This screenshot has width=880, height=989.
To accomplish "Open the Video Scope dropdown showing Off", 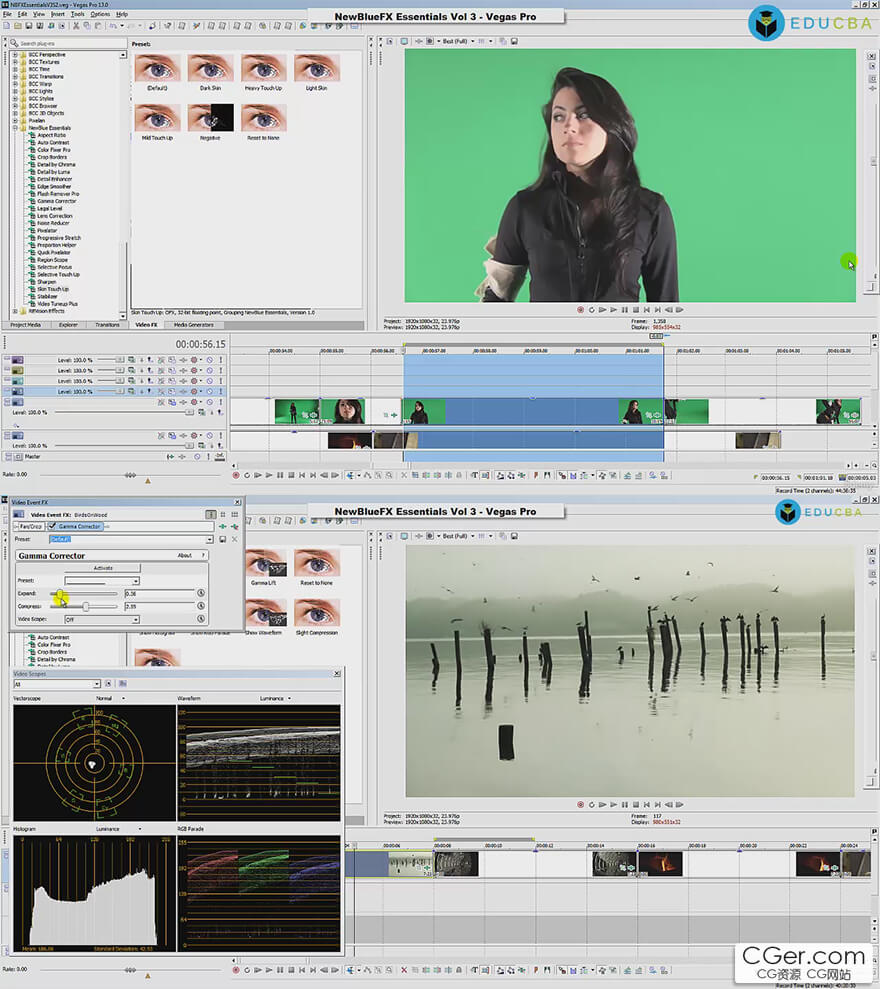I will (136, 619).
